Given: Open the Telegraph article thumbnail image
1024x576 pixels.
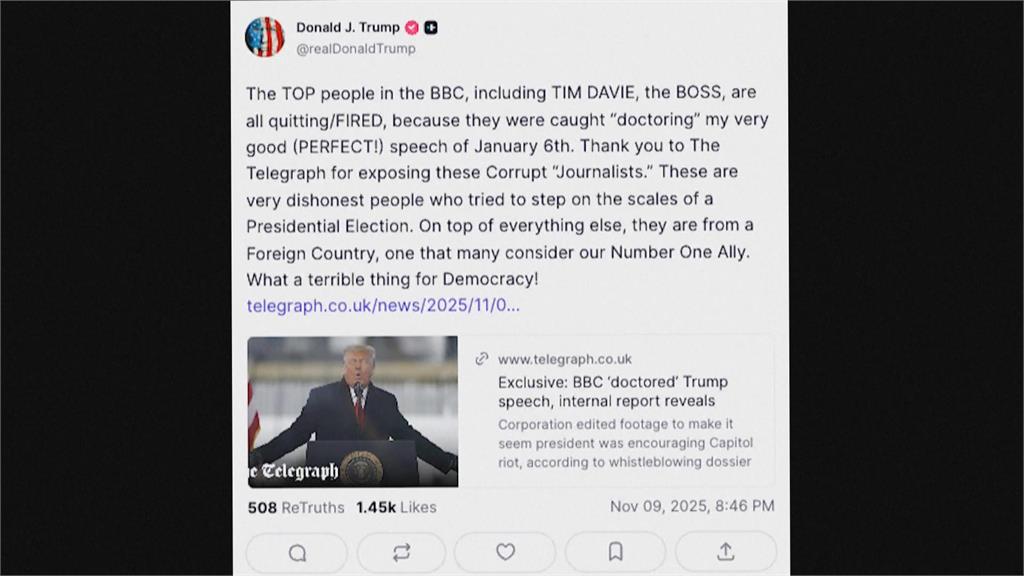Looking at the screenshot, I should pyautogui.click(x=353, y=411).
